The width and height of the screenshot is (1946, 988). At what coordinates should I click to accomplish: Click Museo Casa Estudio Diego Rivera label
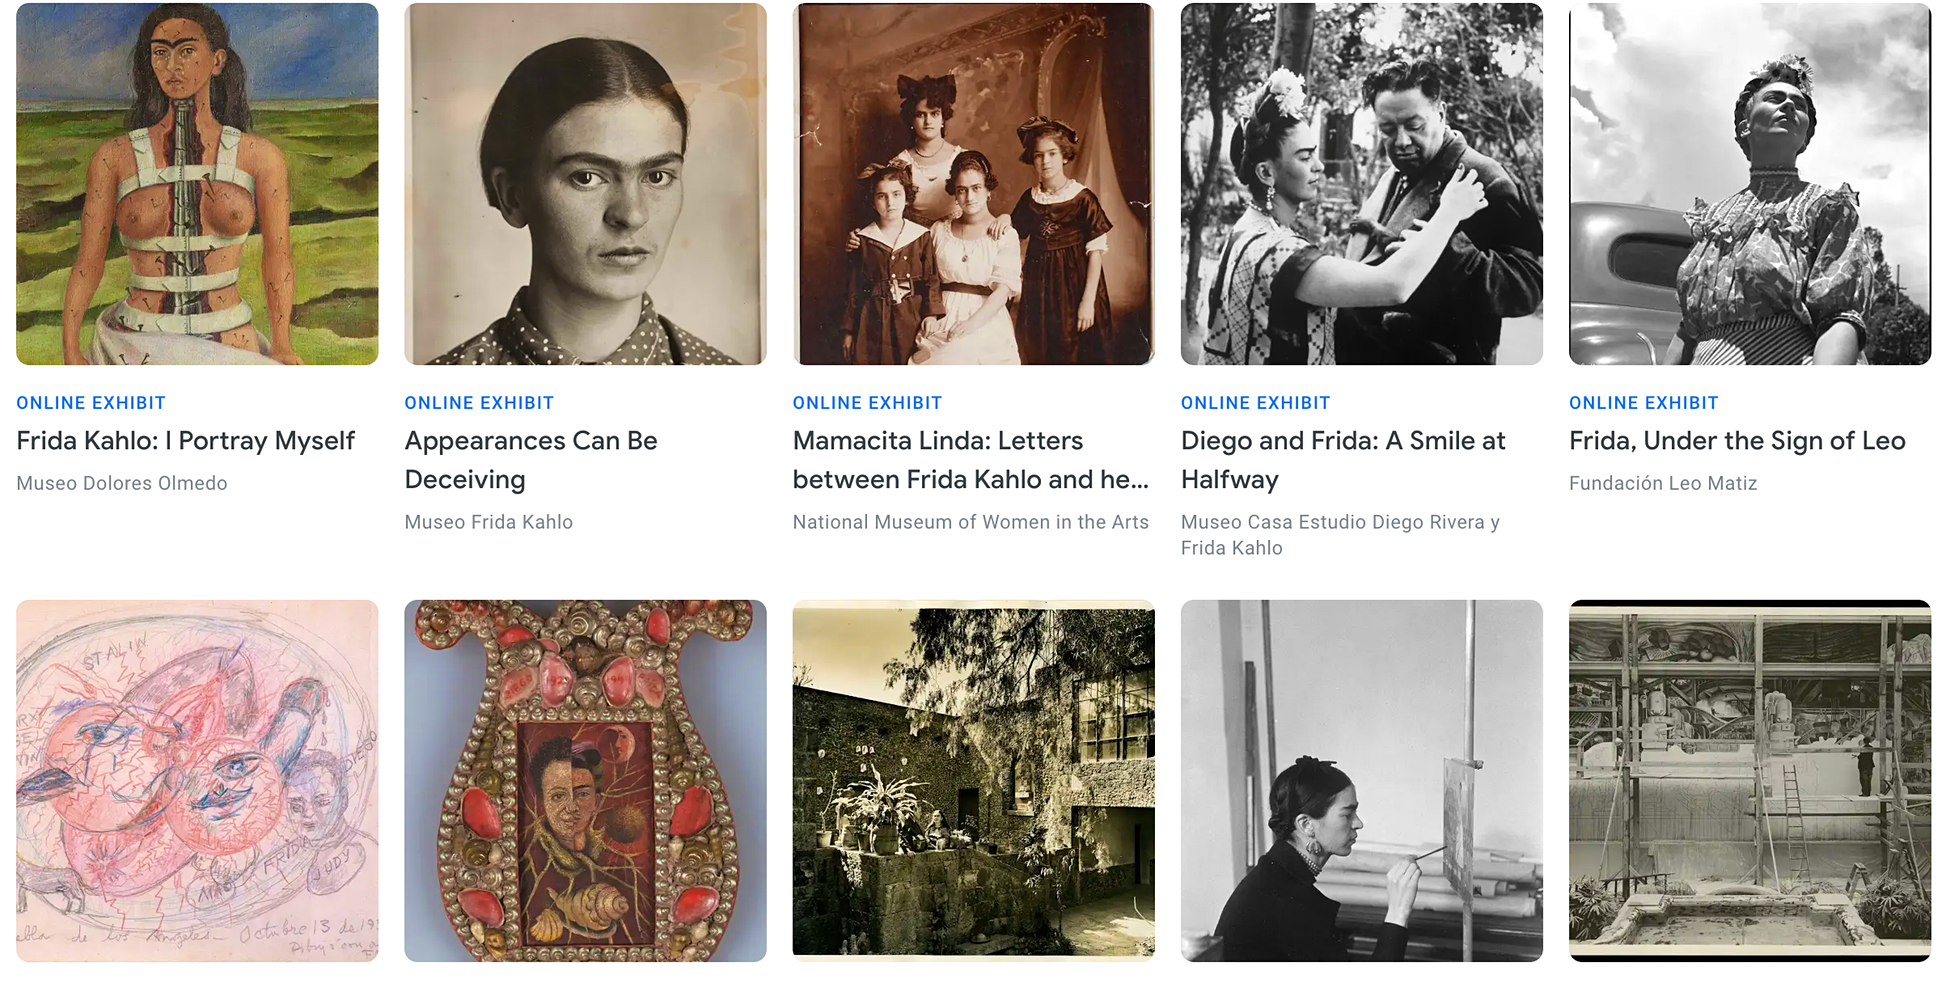tap(1340, 535)
